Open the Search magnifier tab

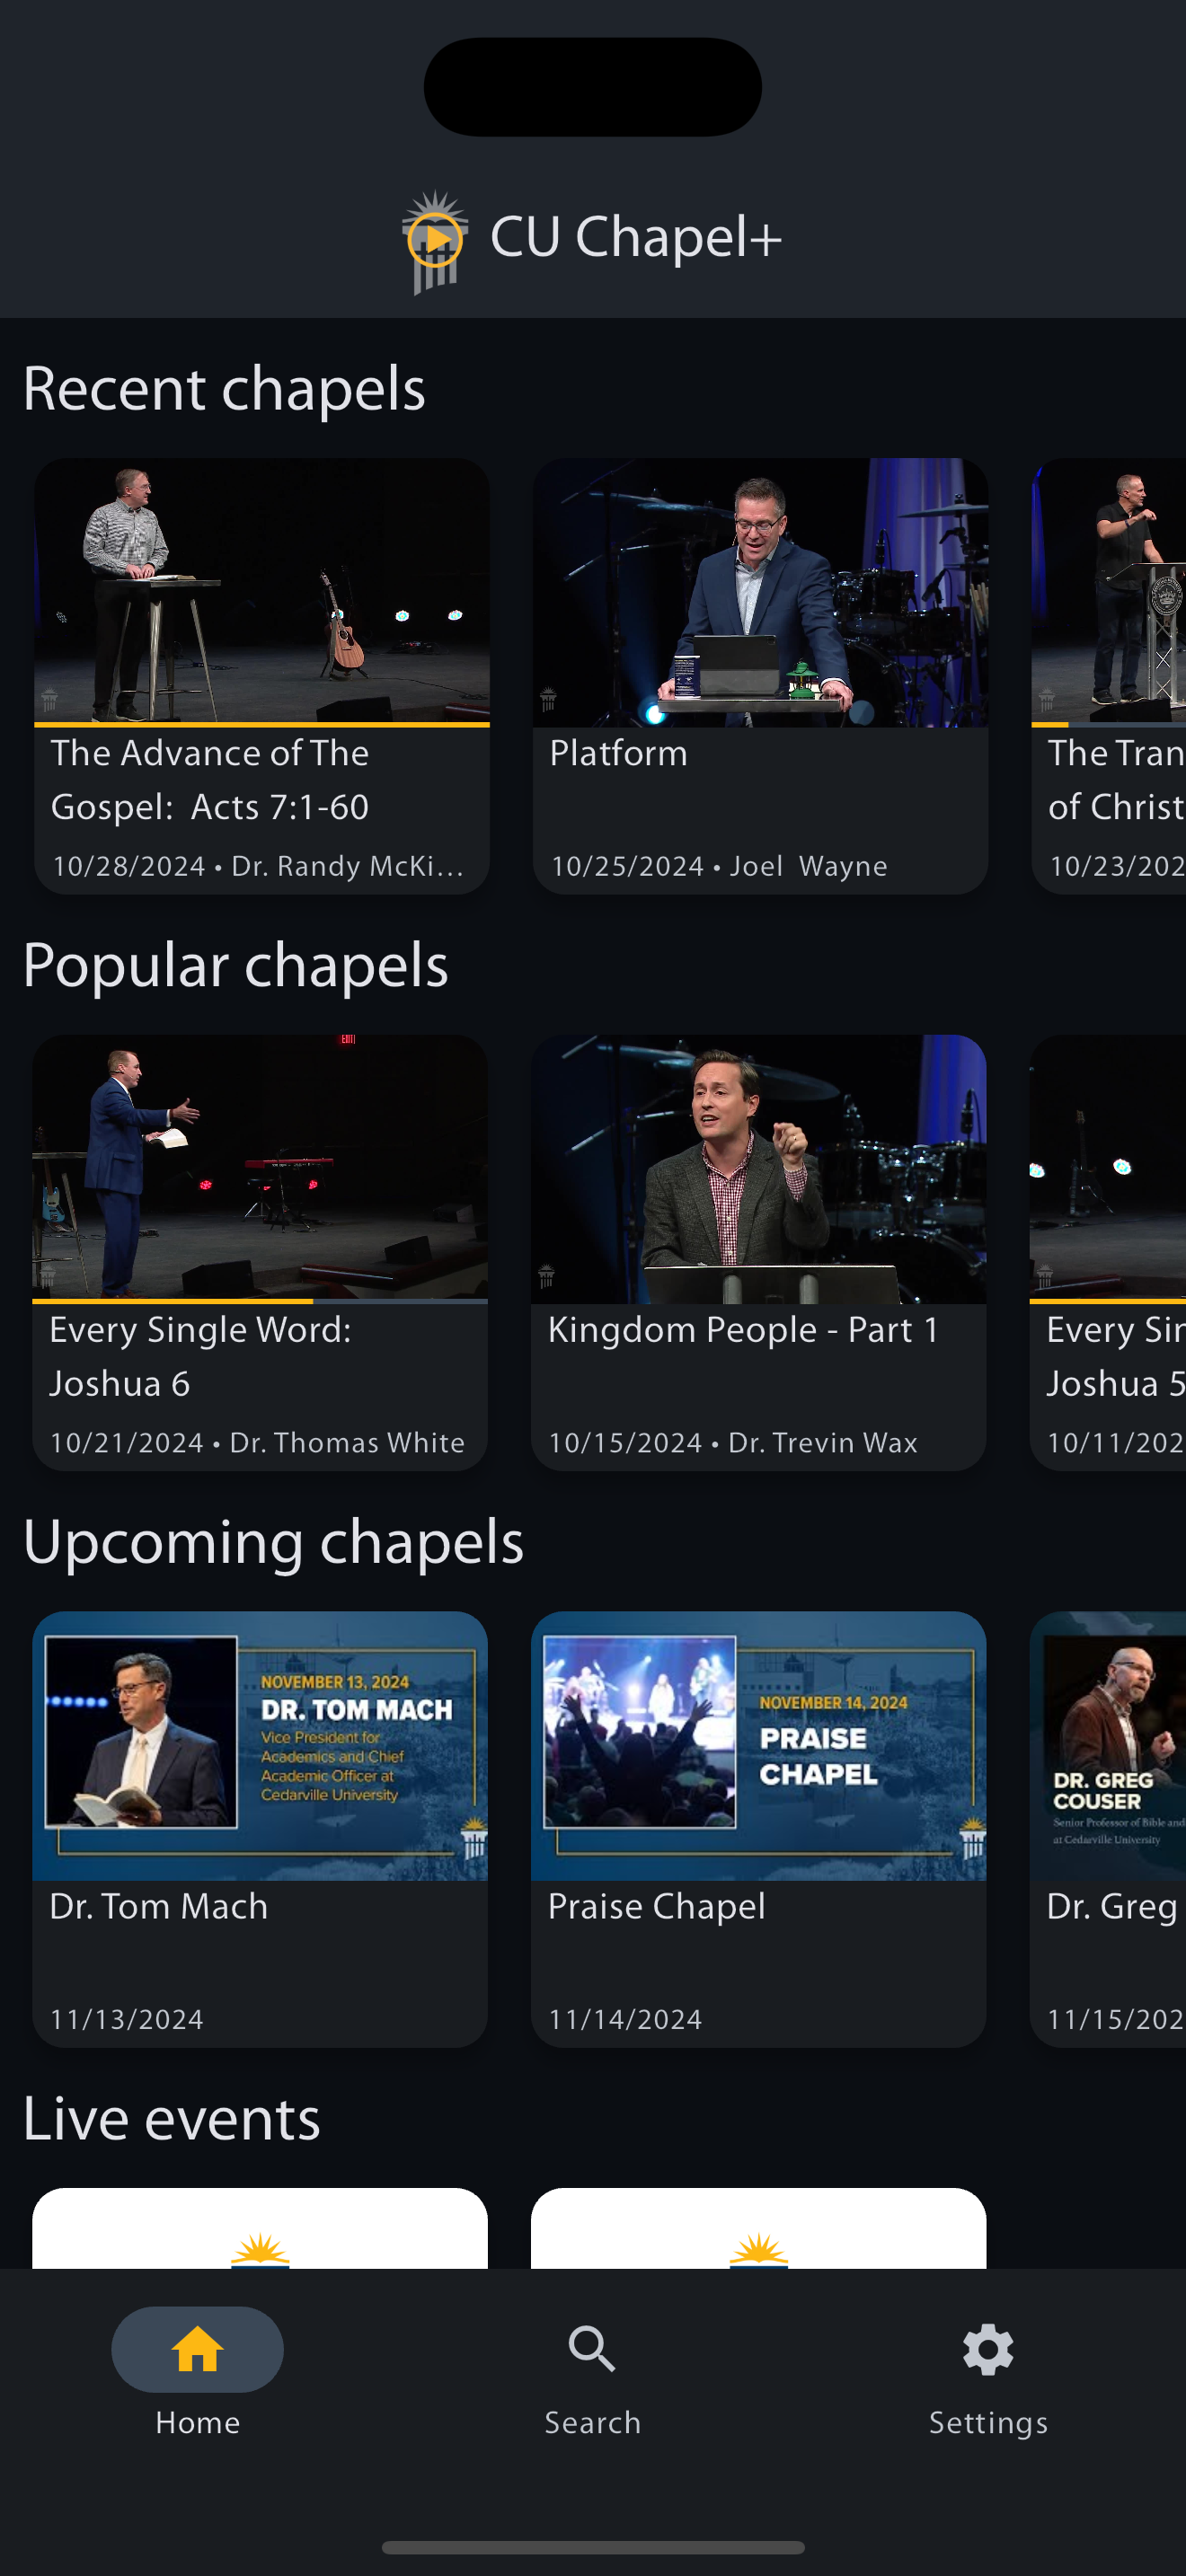(x=592, y=2348)
